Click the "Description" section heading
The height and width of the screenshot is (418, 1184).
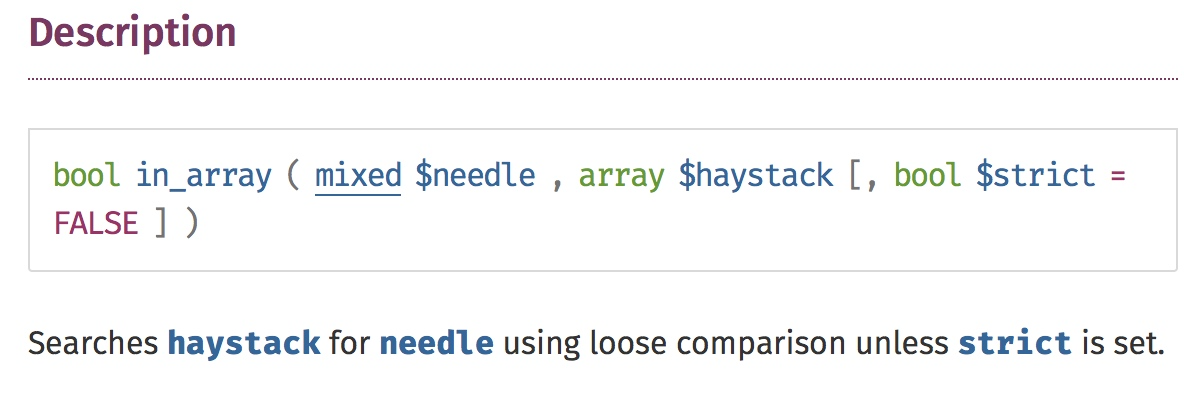click(x=132, y=34)
